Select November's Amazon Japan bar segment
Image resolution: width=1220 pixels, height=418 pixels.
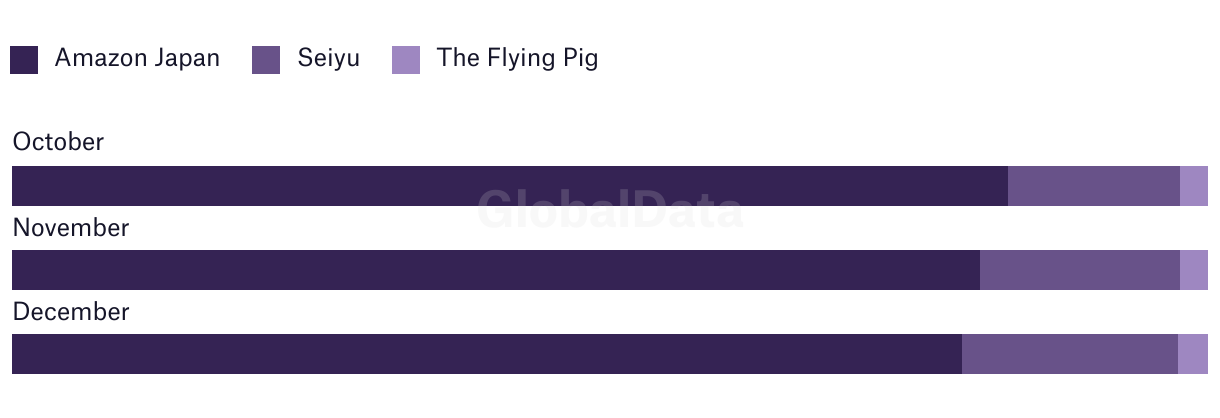click(x=496, y=270)
